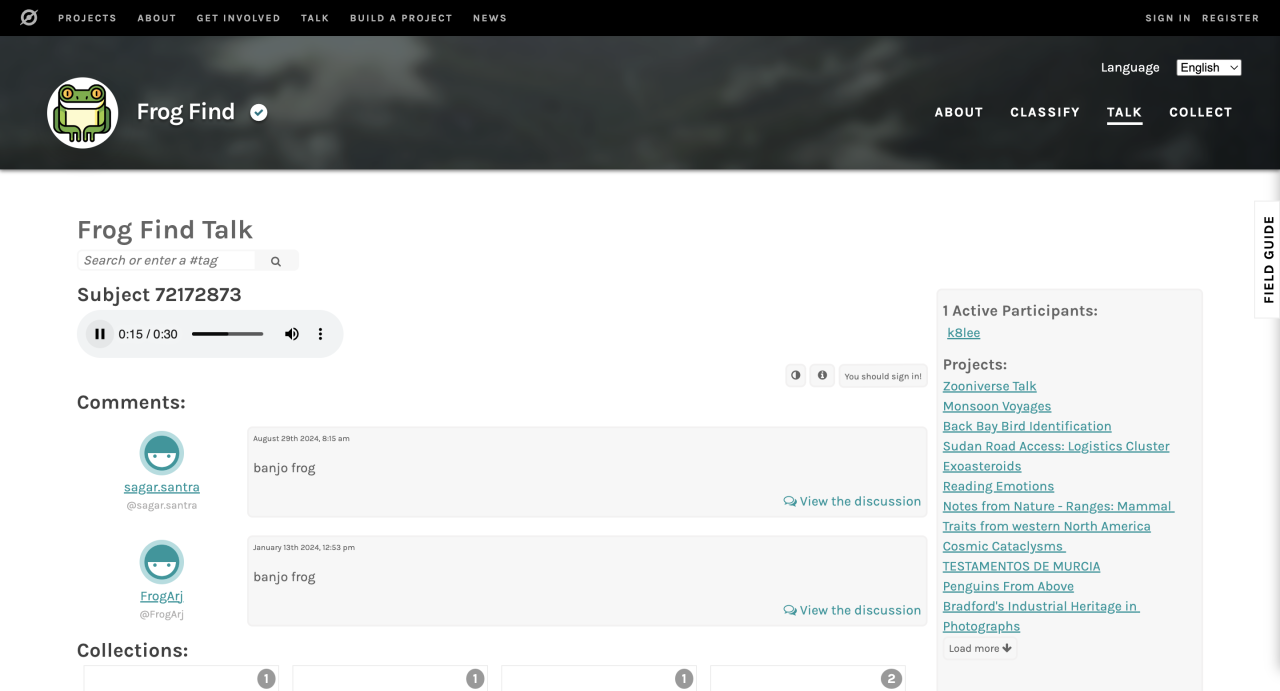The height and width of the screenshot is (691, 1280).
Task: Click the Zooniverse logo icon
Action: [29, 18]
